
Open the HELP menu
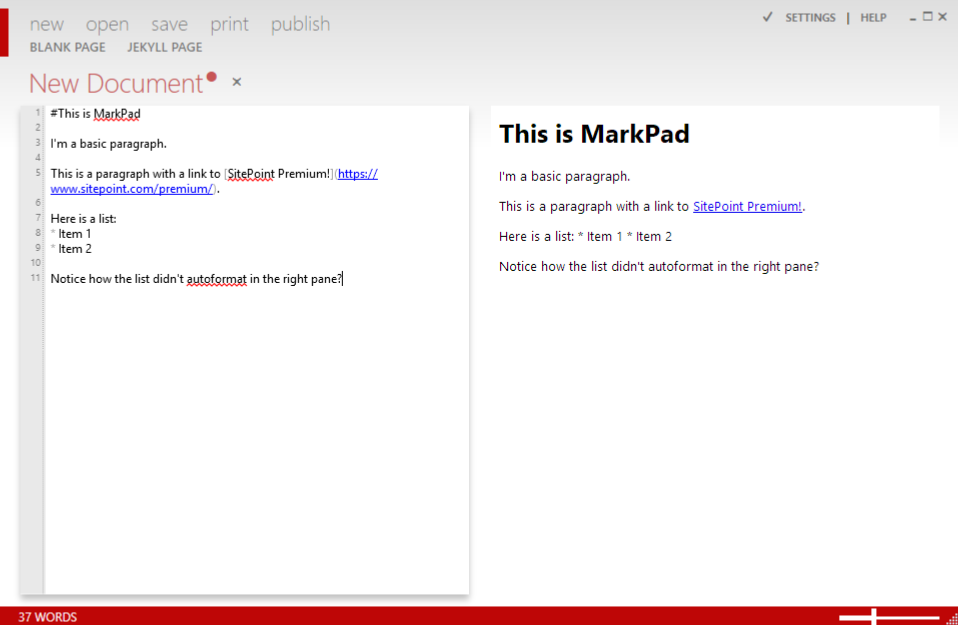point(873,17)
